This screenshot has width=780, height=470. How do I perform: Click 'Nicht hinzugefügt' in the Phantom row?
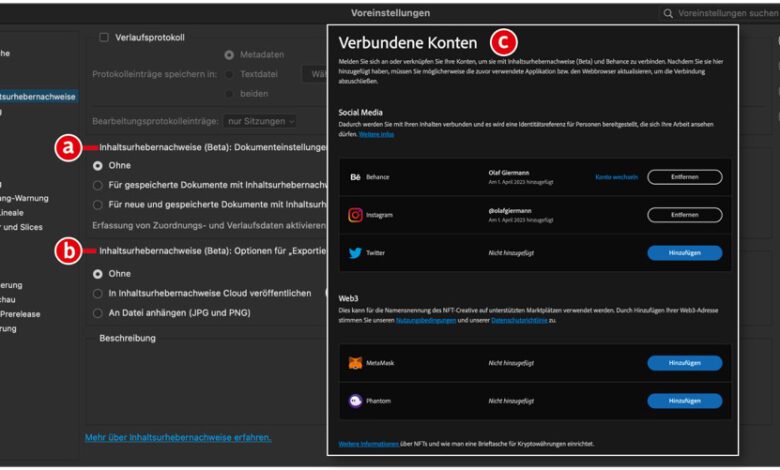(x=511, y=401)
